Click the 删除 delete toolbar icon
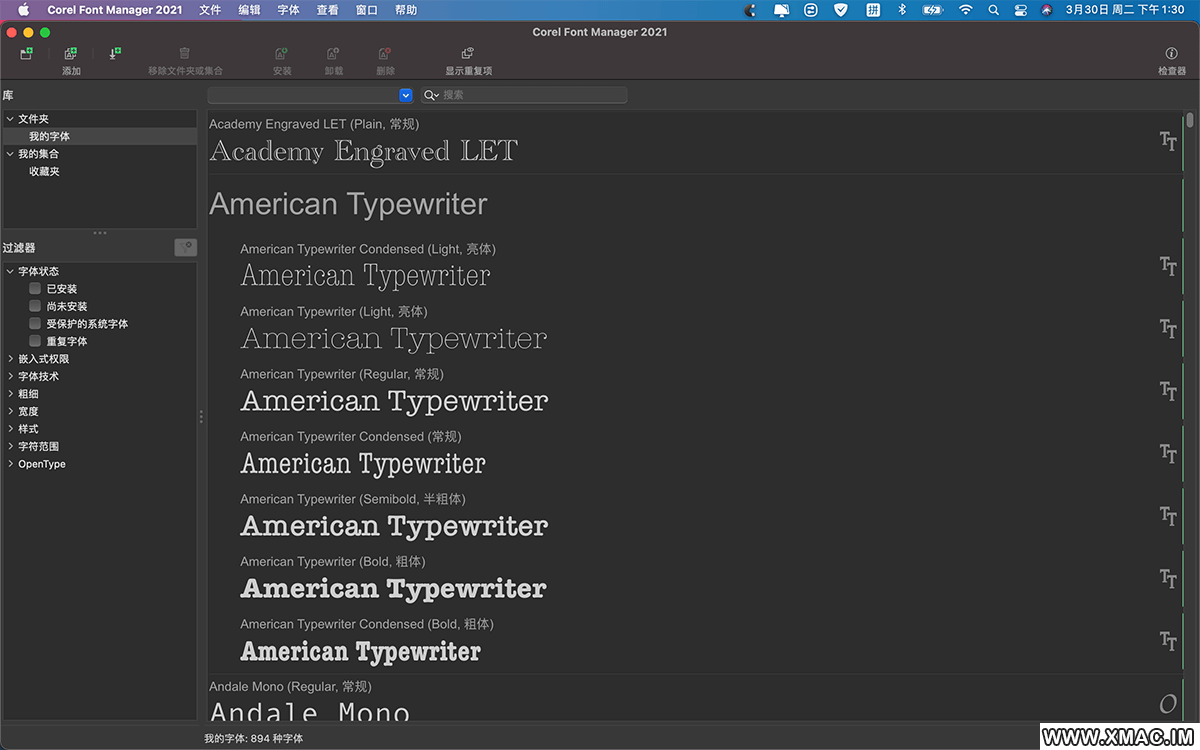Viewport: 1200px width, 750px height. pyautogui.click(x=384, y=53)
